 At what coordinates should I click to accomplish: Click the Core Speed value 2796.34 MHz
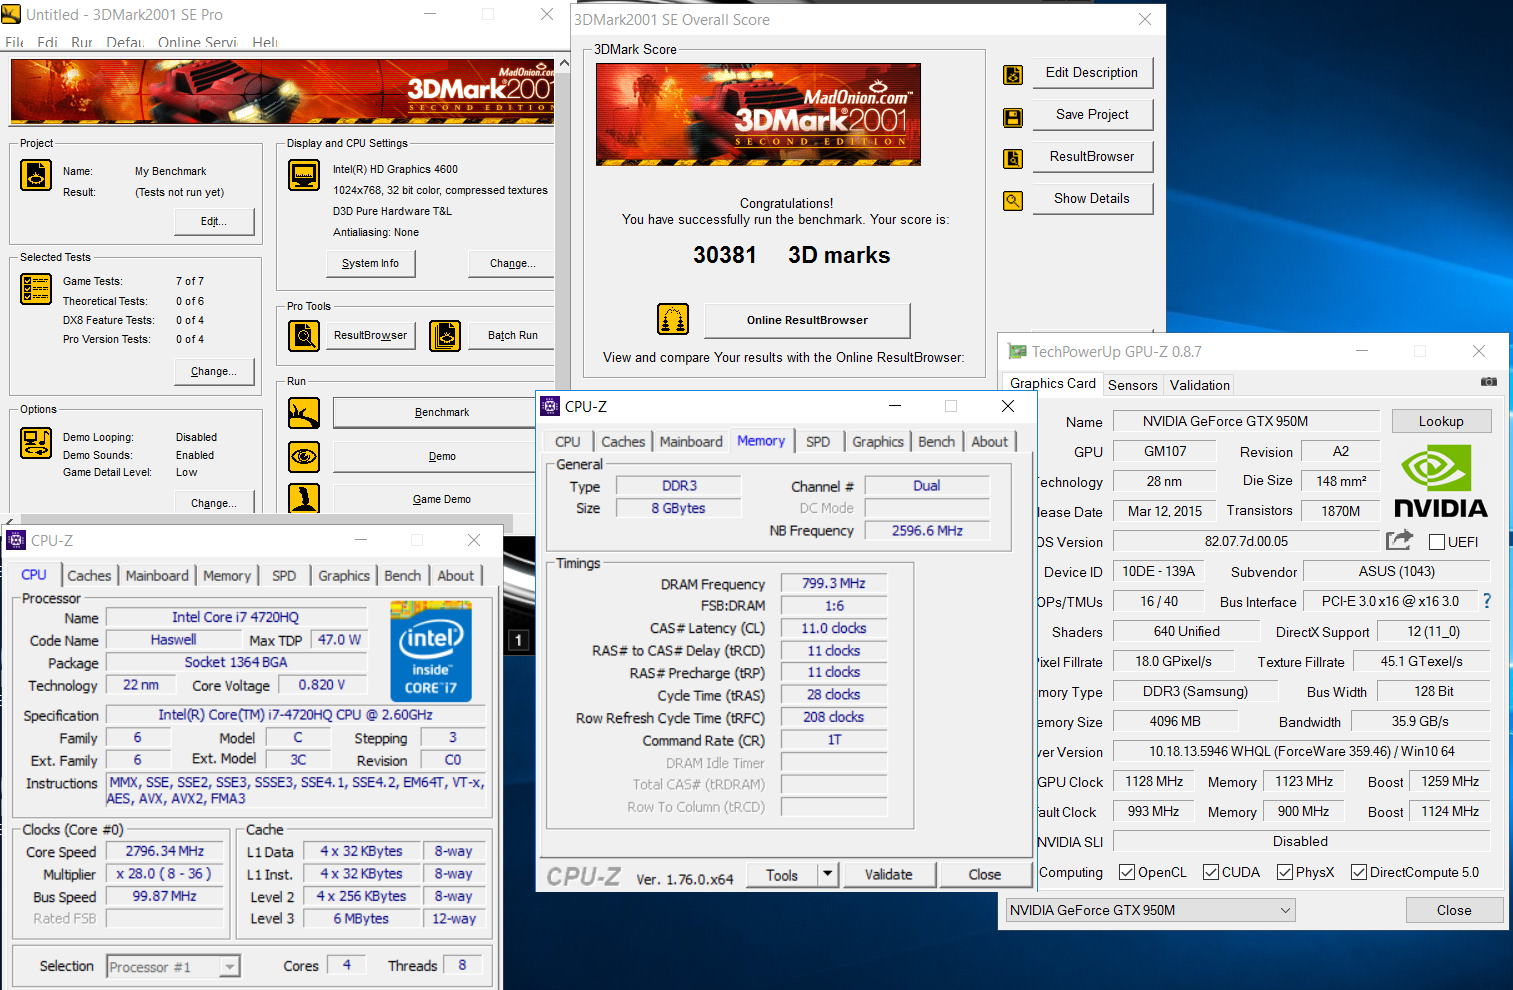pyautogui.click(x=165, y=851)
